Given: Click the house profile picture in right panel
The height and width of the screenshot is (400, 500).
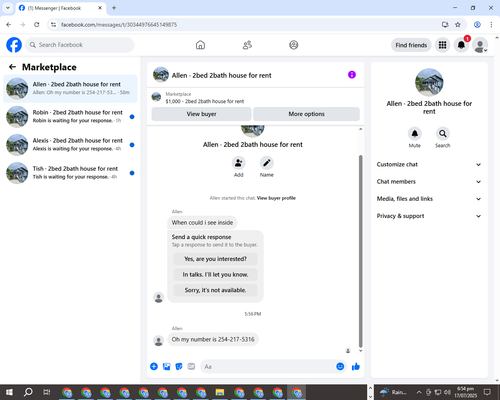Looking at the screenshot, I should pyautogui.click(x=429, y=82).
